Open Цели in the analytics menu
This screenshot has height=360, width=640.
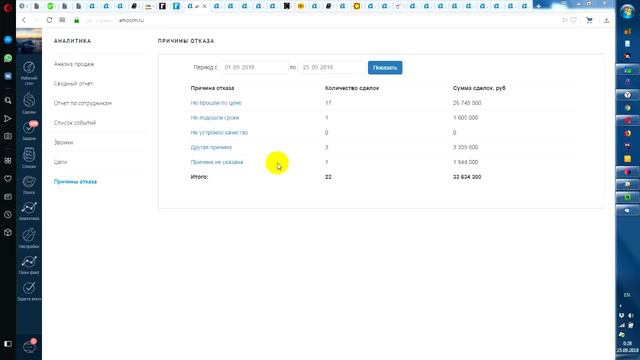click(x=60, y=162)
